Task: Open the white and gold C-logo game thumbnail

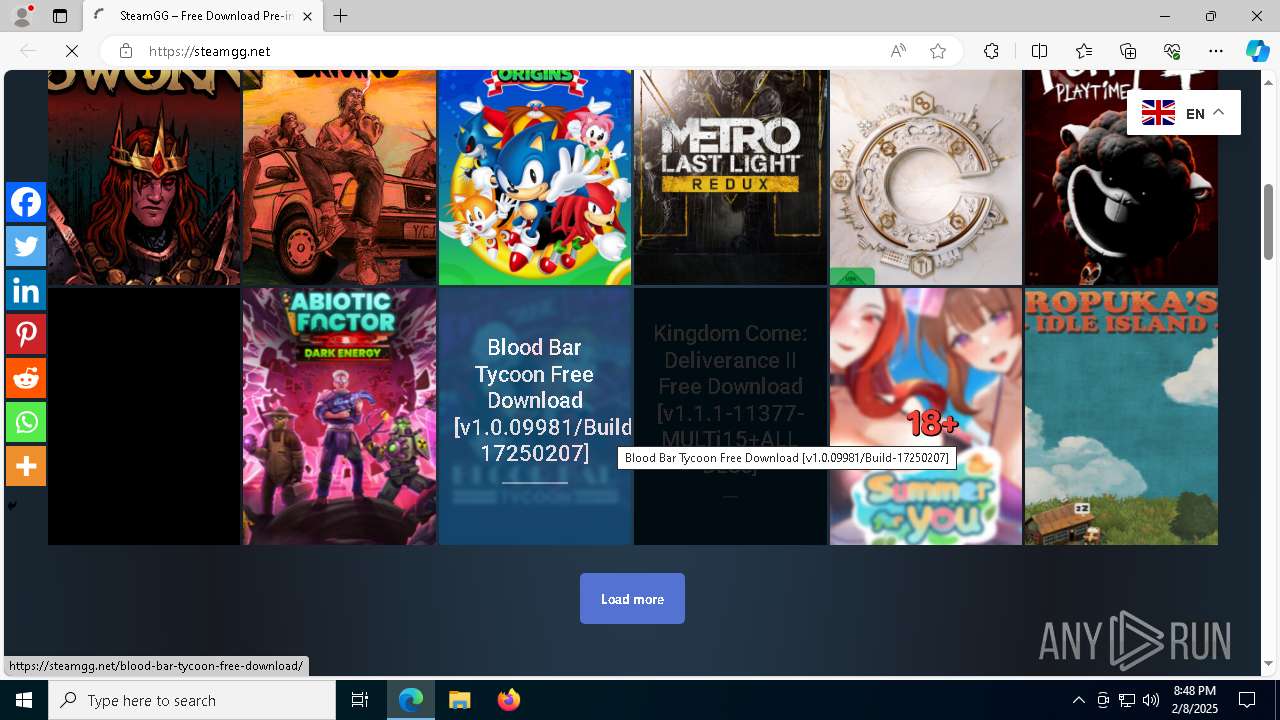Action: [926, 177]
